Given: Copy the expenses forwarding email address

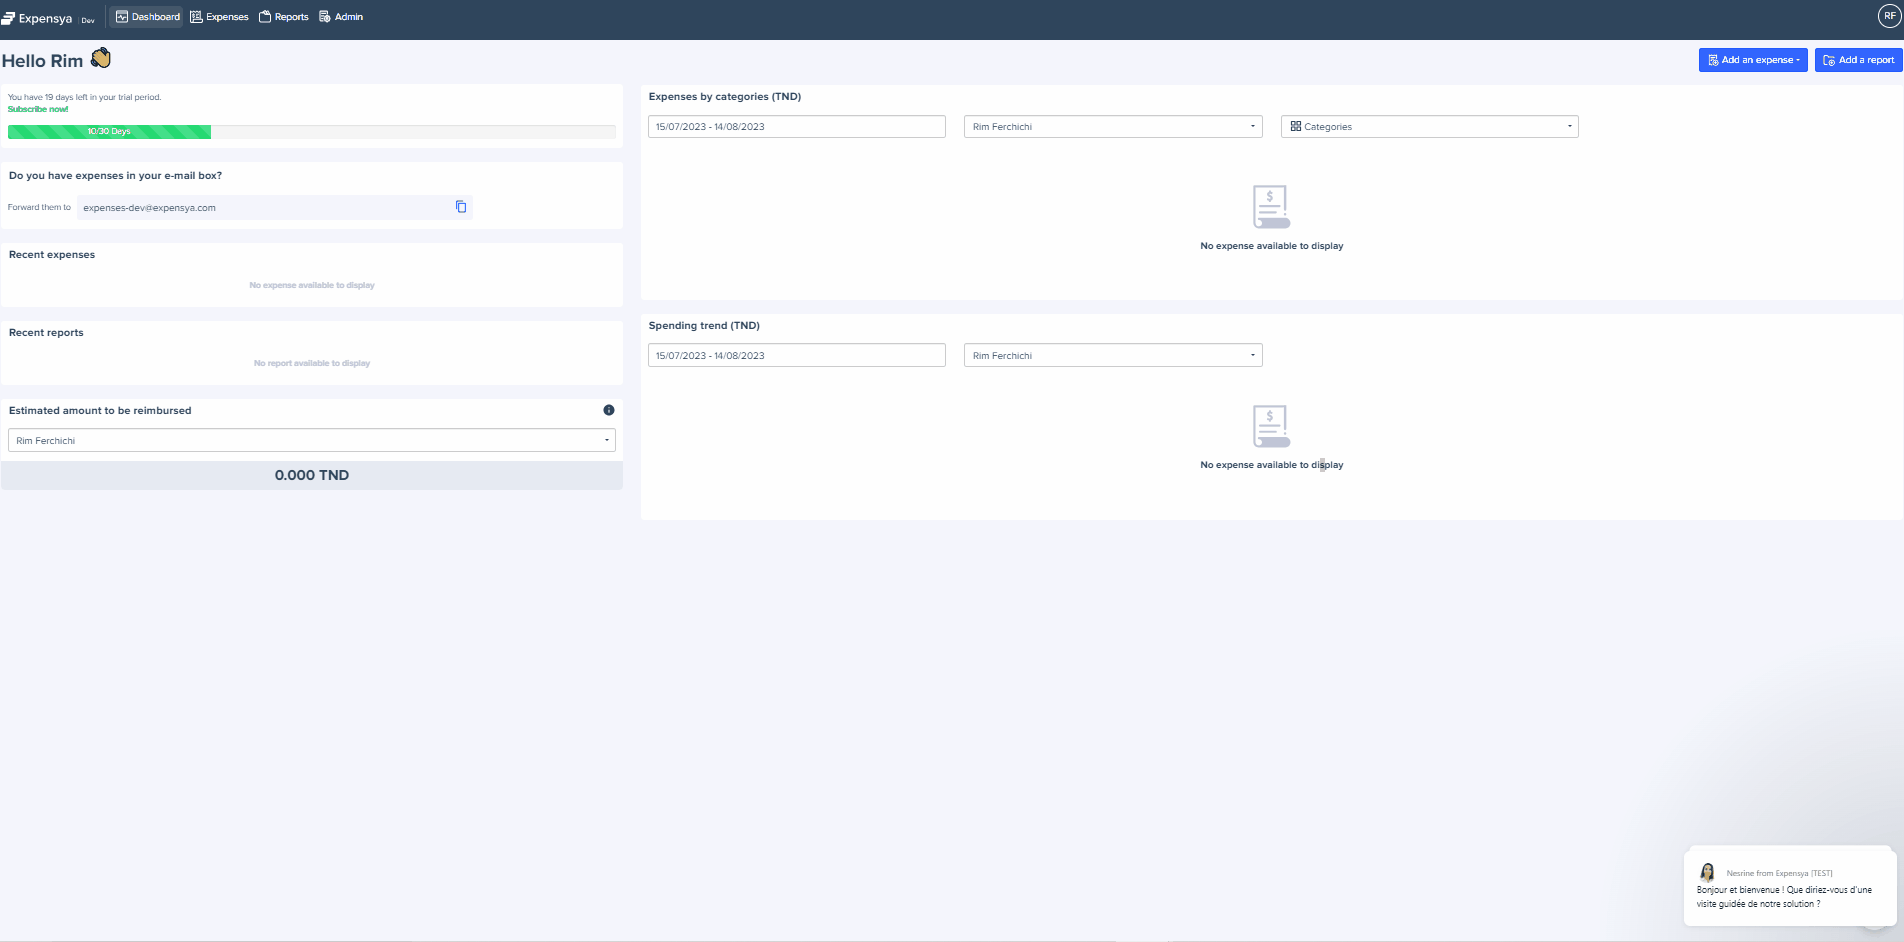Looking at the screenshot, I should 461,207.
